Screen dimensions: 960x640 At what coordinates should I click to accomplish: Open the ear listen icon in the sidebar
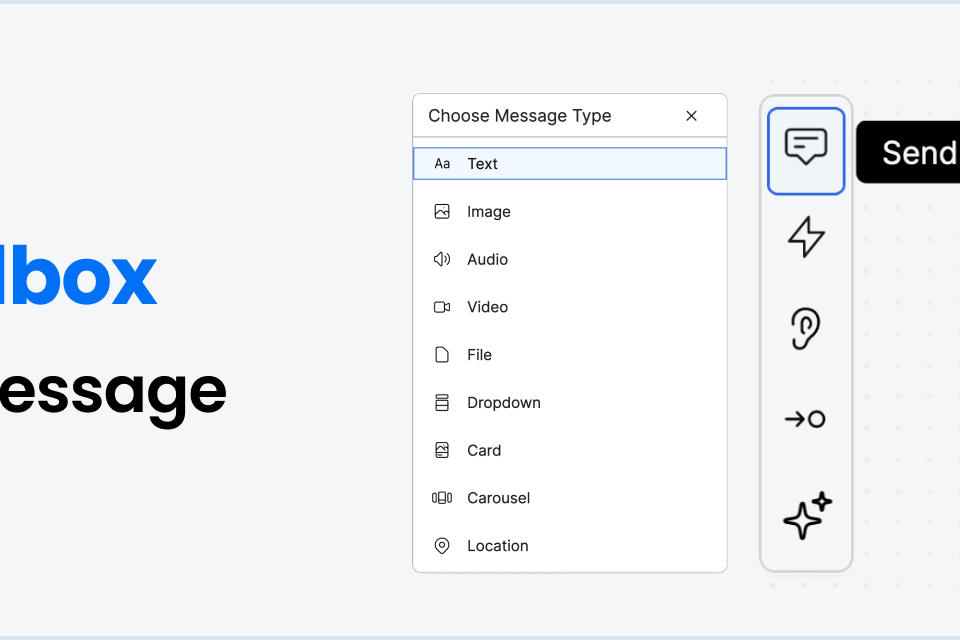click(806, 326)
